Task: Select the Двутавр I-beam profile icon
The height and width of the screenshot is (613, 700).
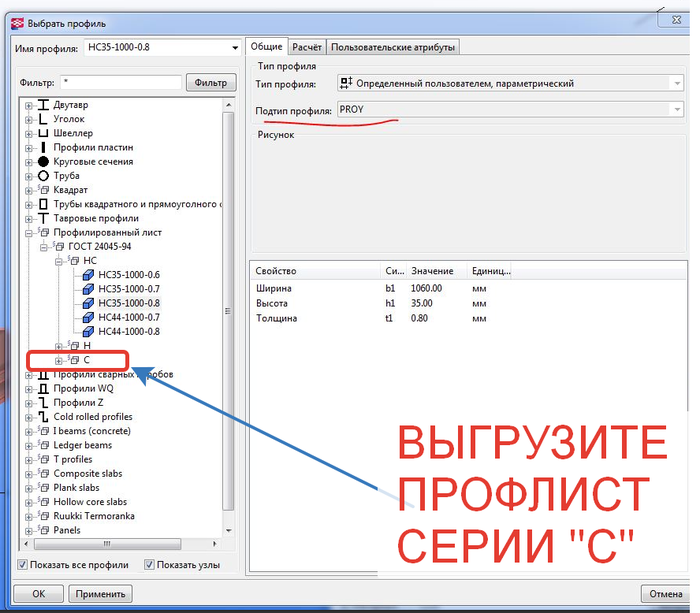Action: point(43,105)
